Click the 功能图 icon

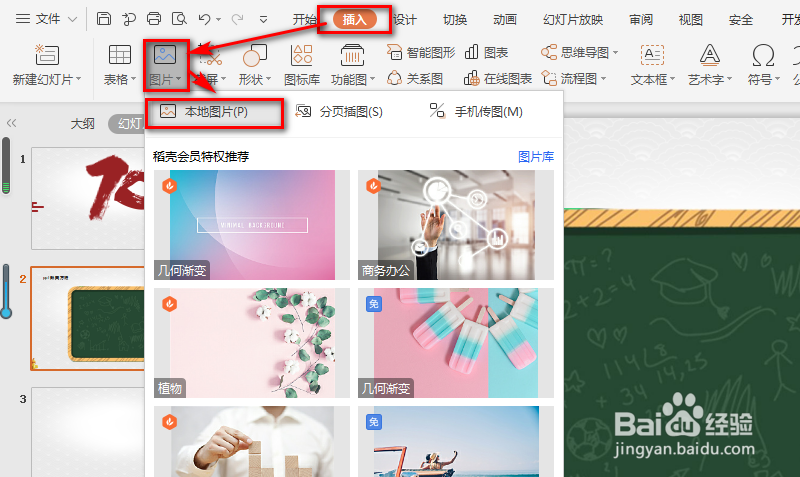point(352,55)
